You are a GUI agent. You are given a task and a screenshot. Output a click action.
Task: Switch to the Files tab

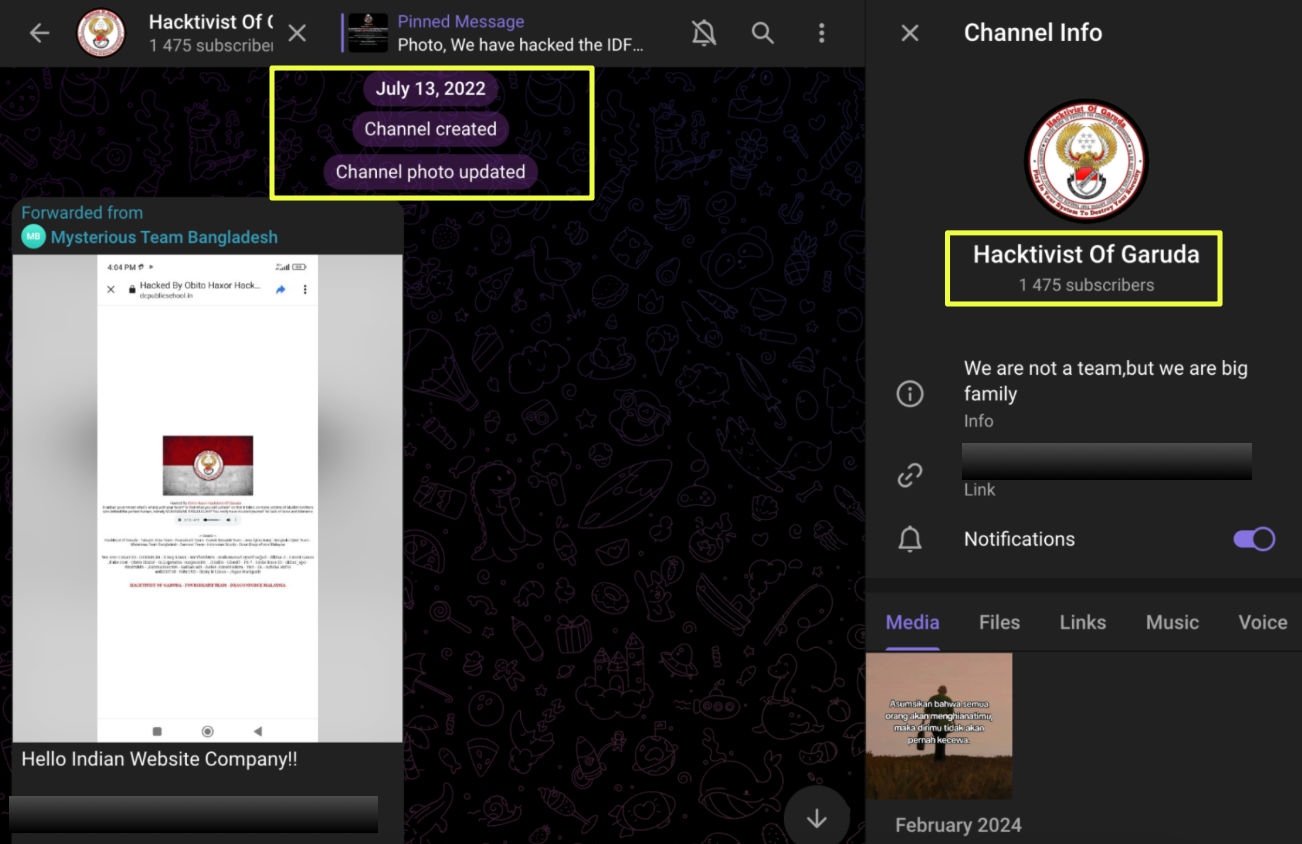click(x=999, y=622)
